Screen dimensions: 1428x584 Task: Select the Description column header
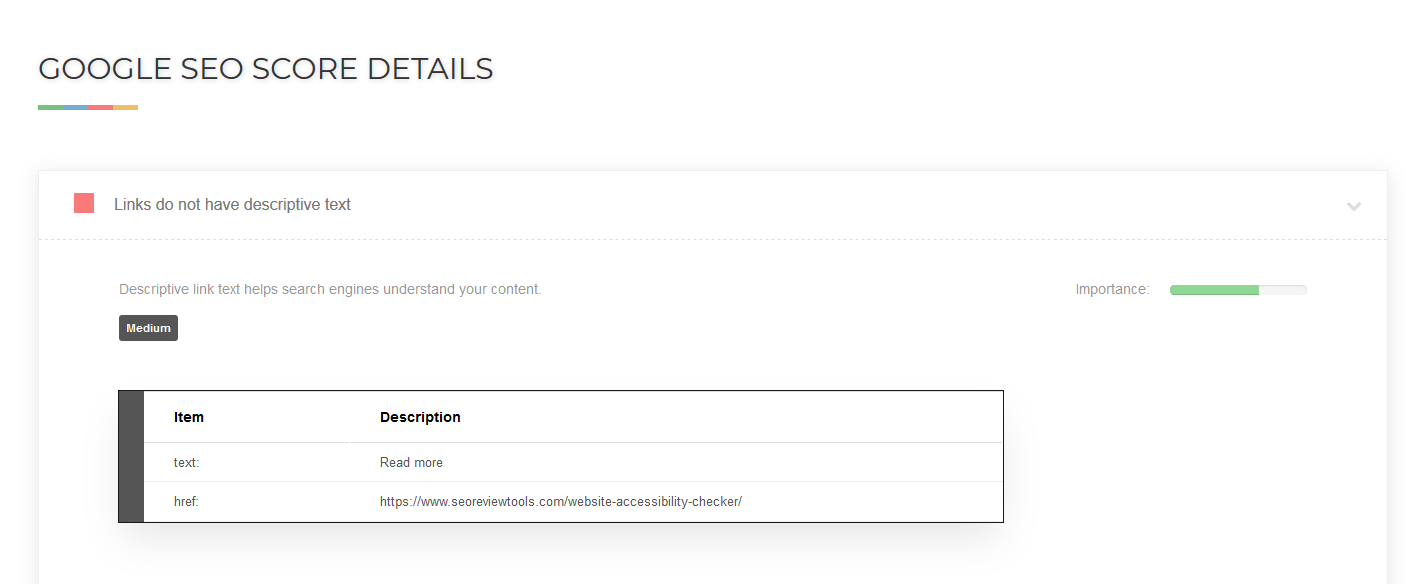click(420, 417)
